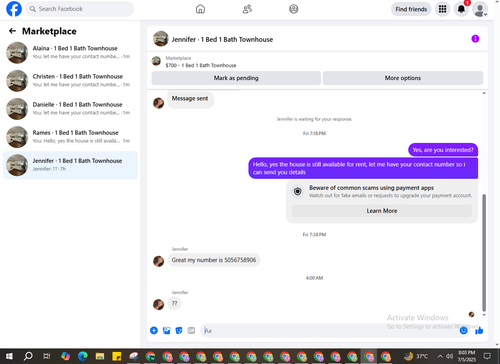Open the notifications bell

(x=461, y=9)
